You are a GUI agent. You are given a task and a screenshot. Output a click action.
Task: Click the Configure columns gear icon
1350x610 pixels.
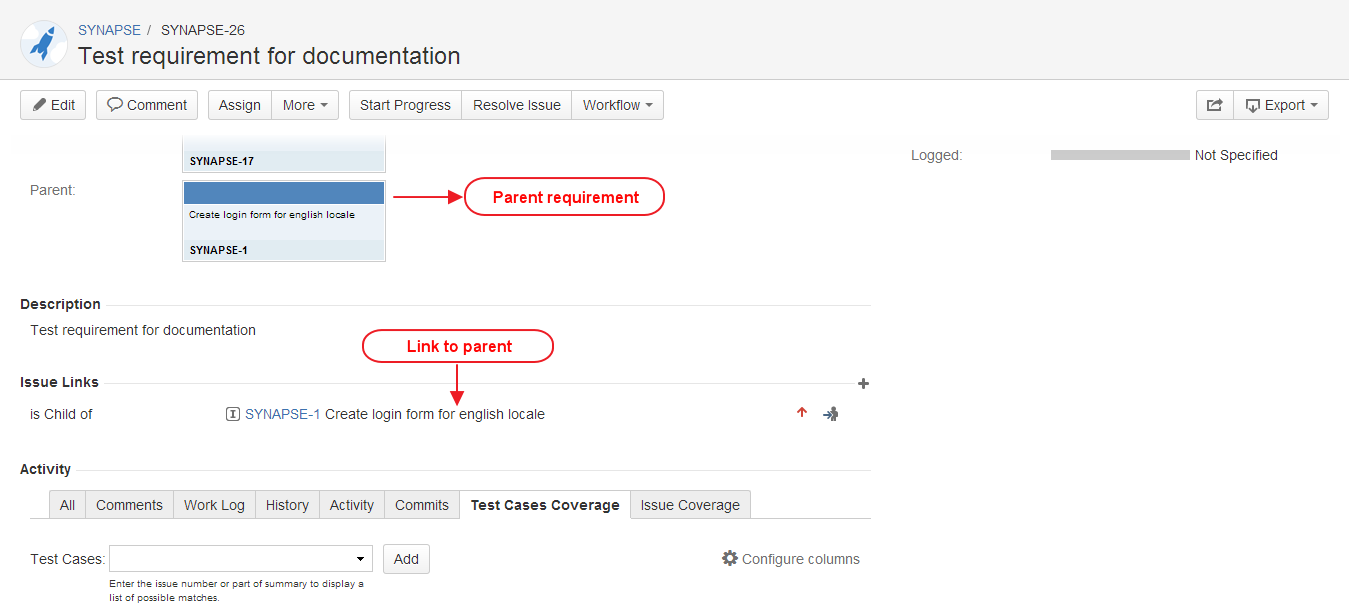coord(730,559)
